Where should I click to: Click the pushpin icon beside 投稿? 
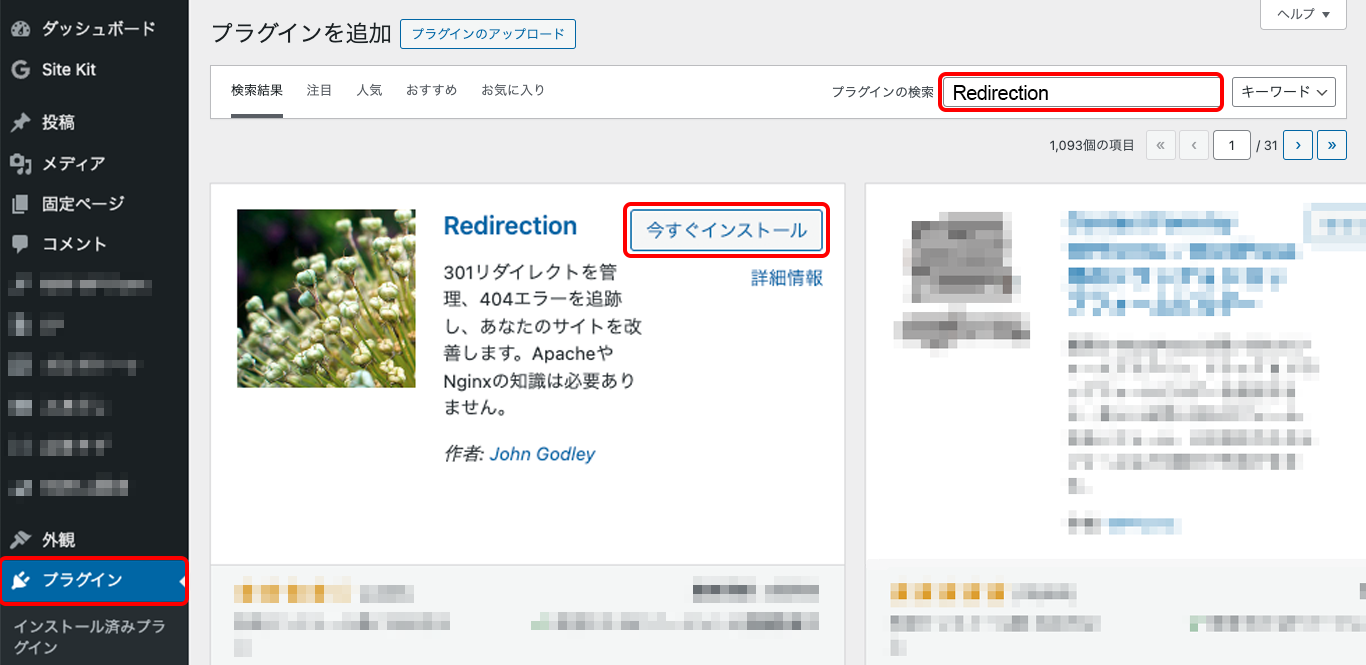[20, 123]
